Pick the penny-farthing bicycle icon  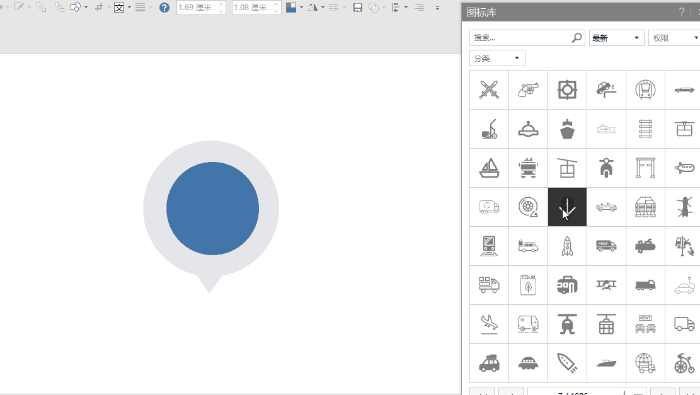coord(684,363)
